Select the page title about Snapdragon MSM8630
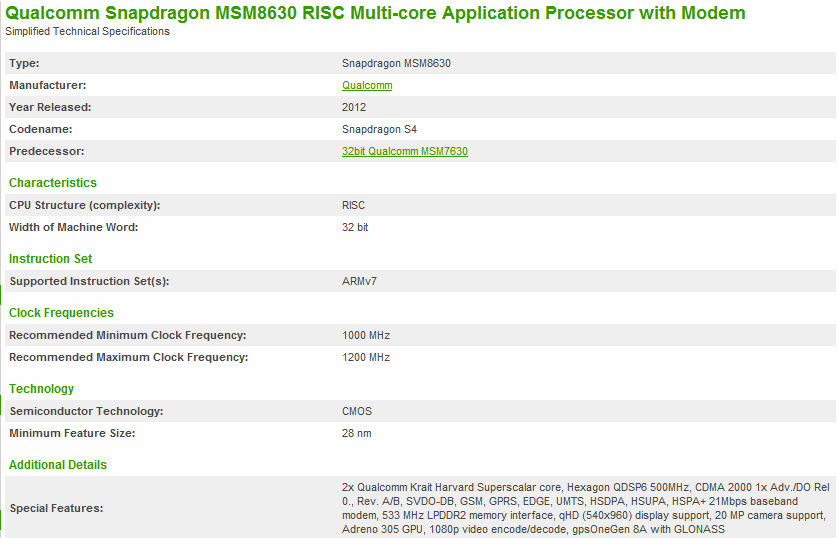 point(375,12)
